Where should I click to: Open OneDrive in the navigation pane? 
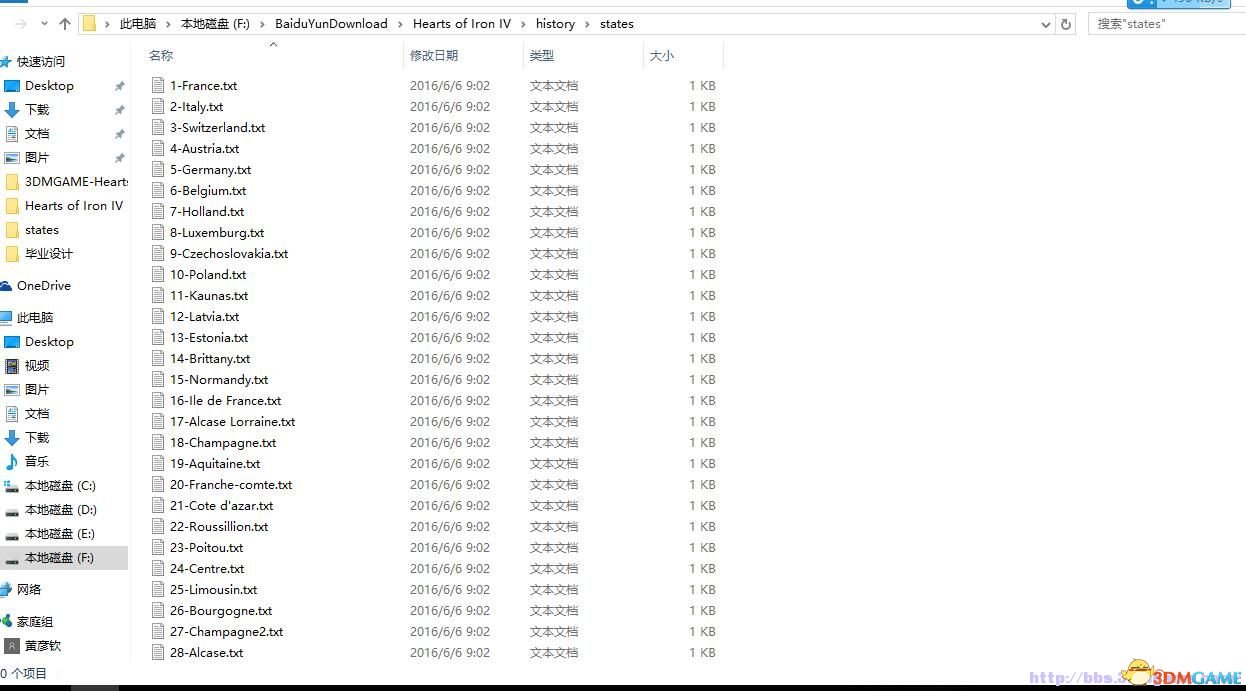click(44, 286)
